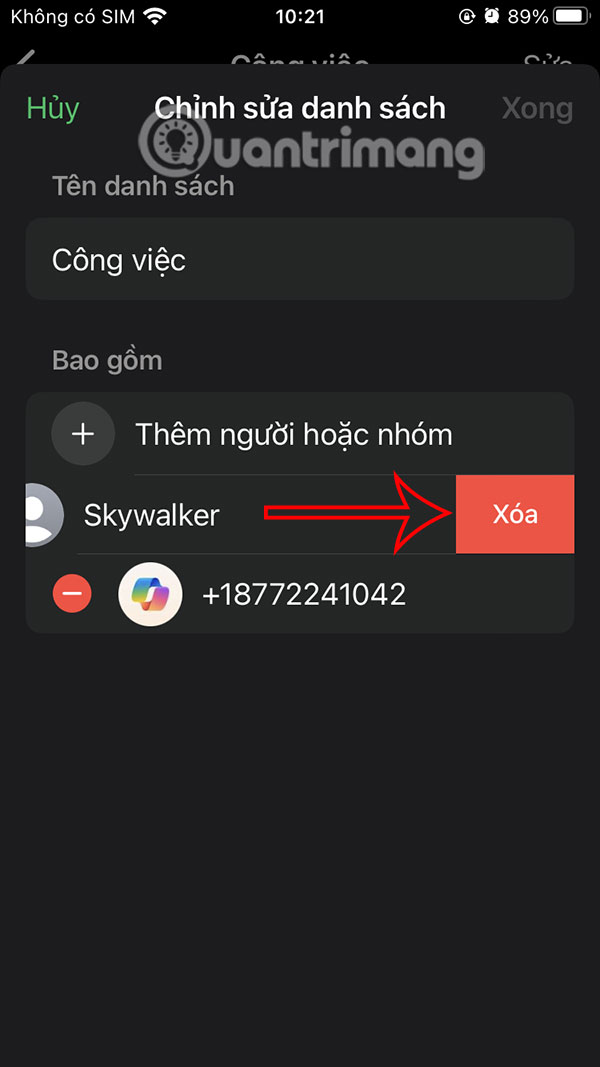Tap the rotation lock status icon
This screenshot has height=1067, width=600.
pos(467,16)
